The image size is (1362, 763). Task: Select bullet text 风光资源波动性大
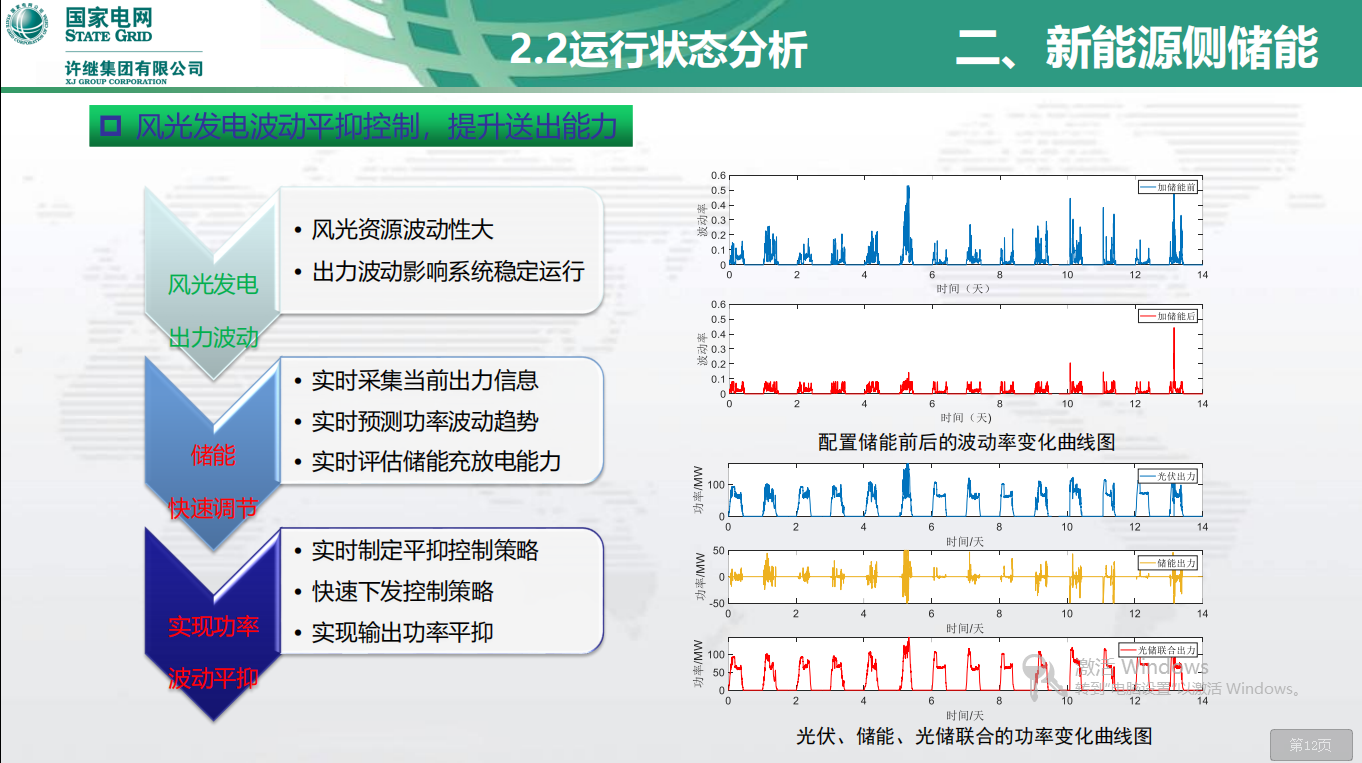coord(402,230)
